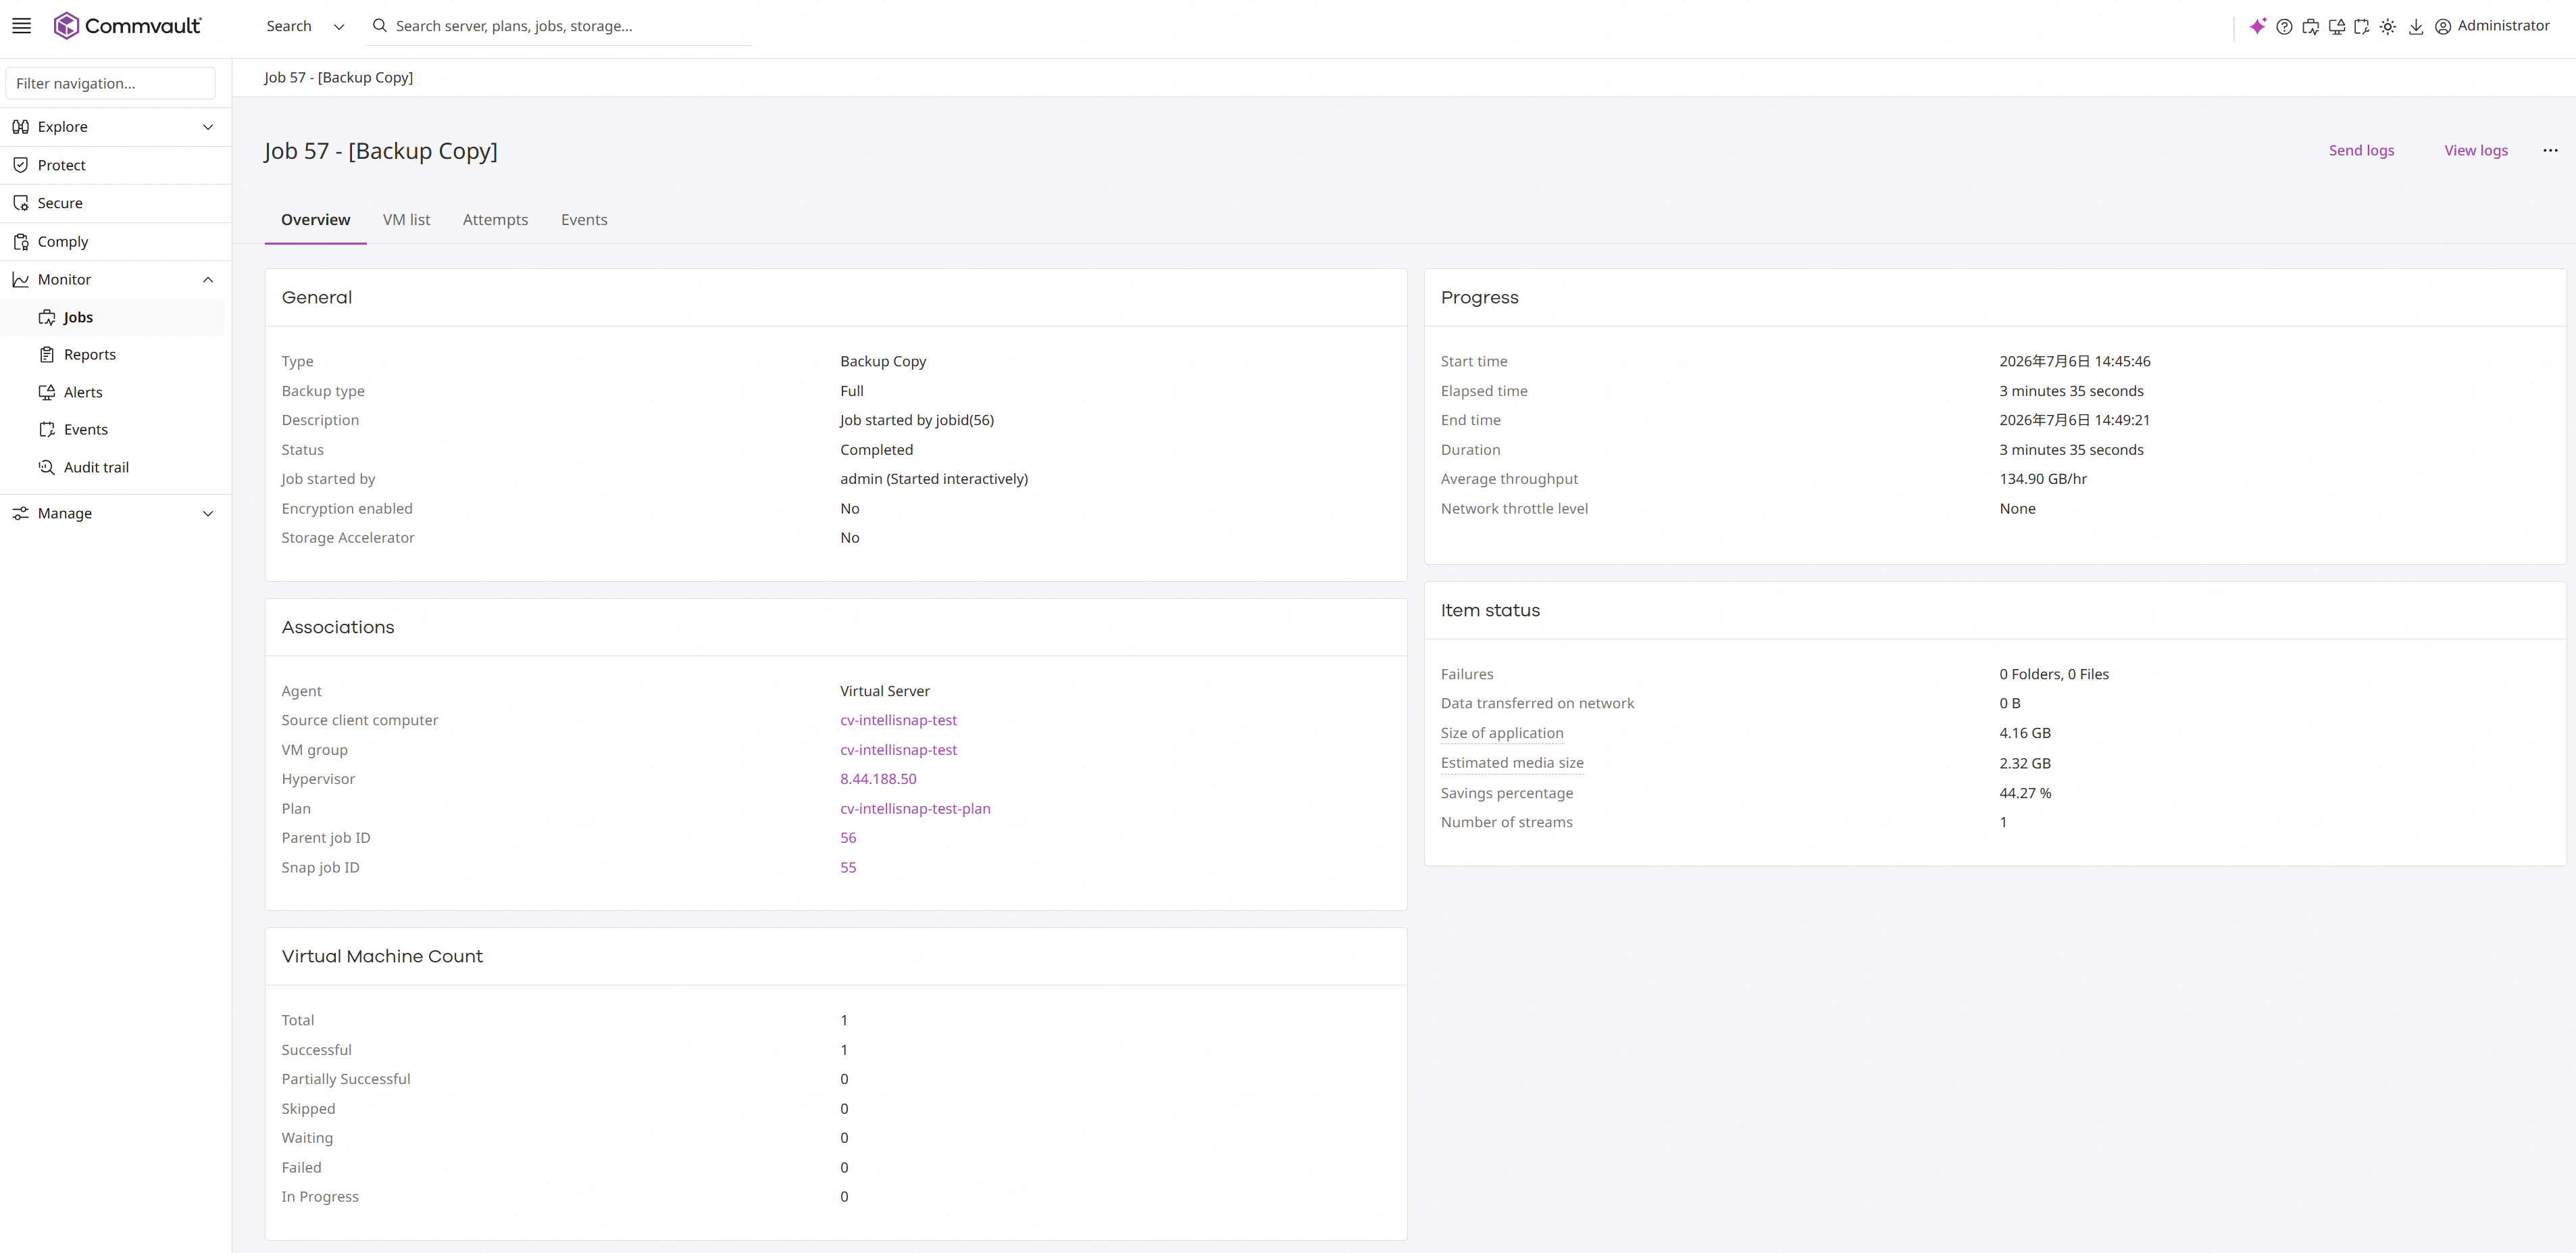Click the Secure sidebar icon

[x=20, y=203]
